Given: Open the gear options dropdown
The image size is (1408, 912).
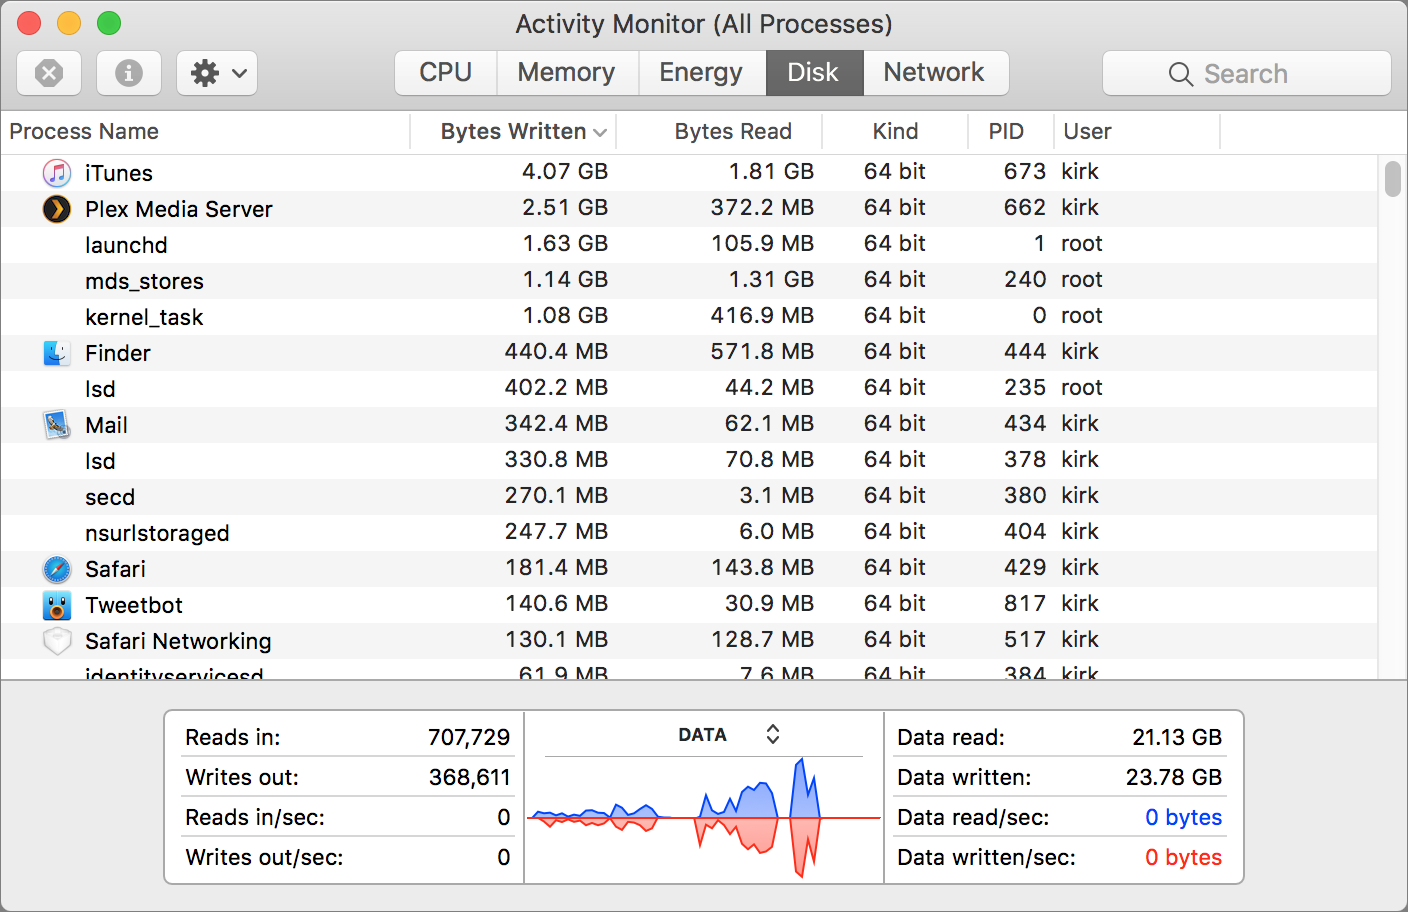Looking at the screenshot, I should tap(216, 72).
